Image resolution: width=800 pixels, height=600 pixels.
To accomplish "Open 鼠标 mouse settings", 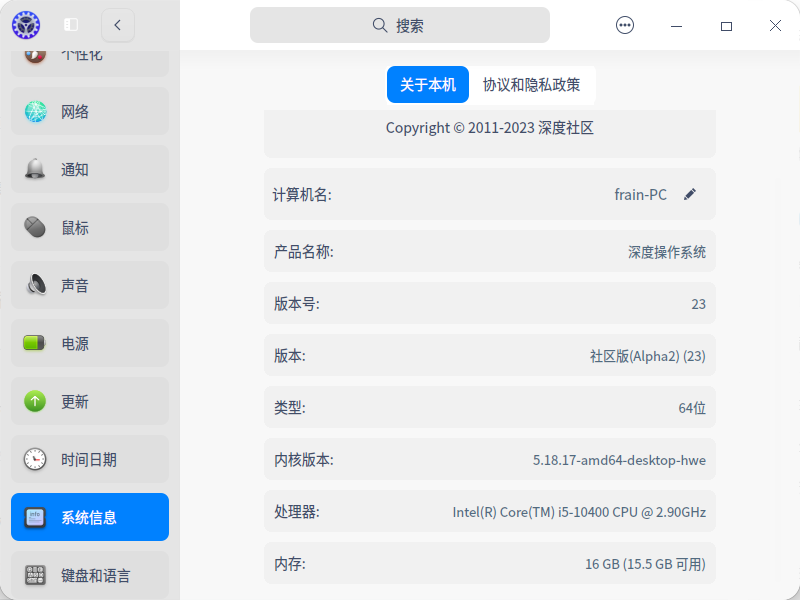I will pos(90,227).
